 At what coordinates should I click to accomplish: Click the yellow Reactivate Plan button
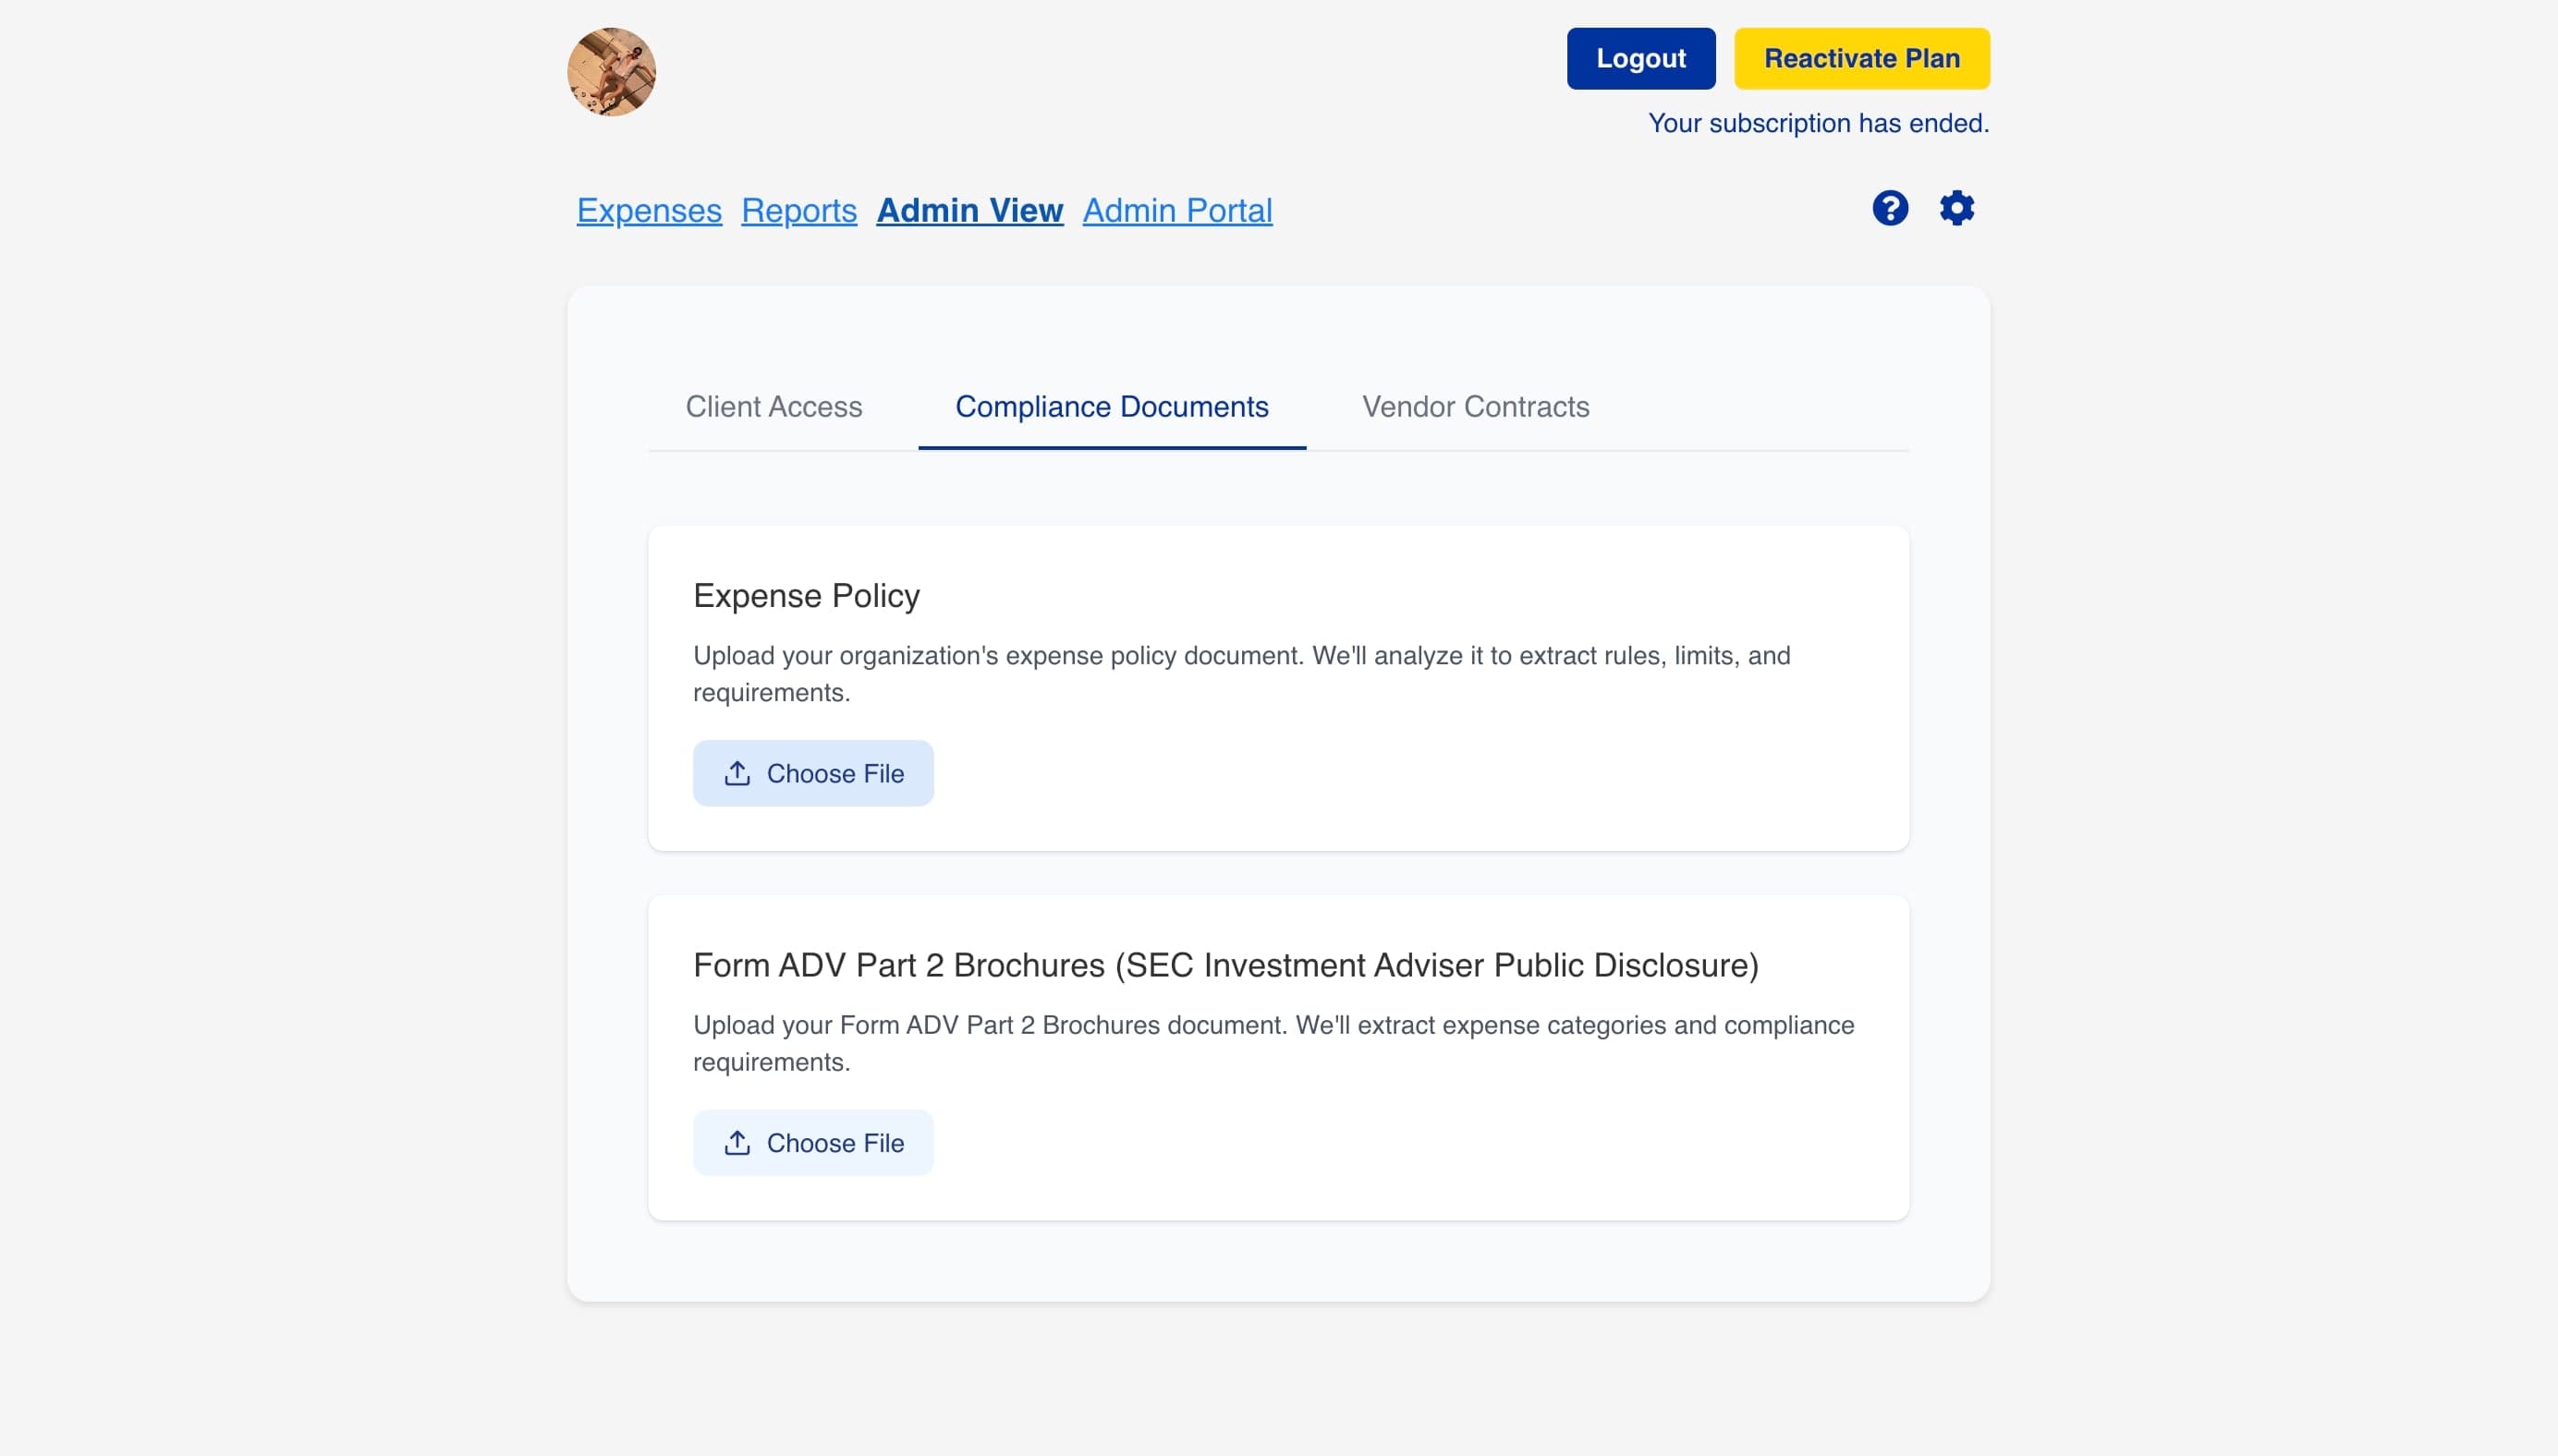[x=1861, y=58]
